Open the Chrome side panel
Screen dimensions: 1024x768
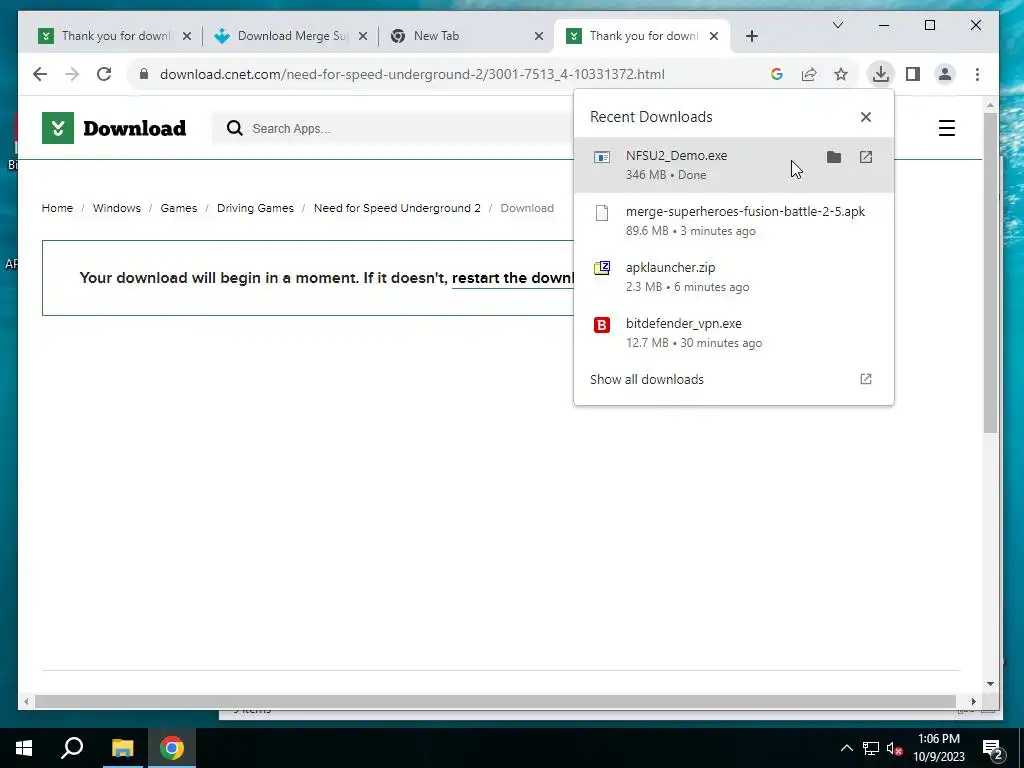(x=913, y=74)
